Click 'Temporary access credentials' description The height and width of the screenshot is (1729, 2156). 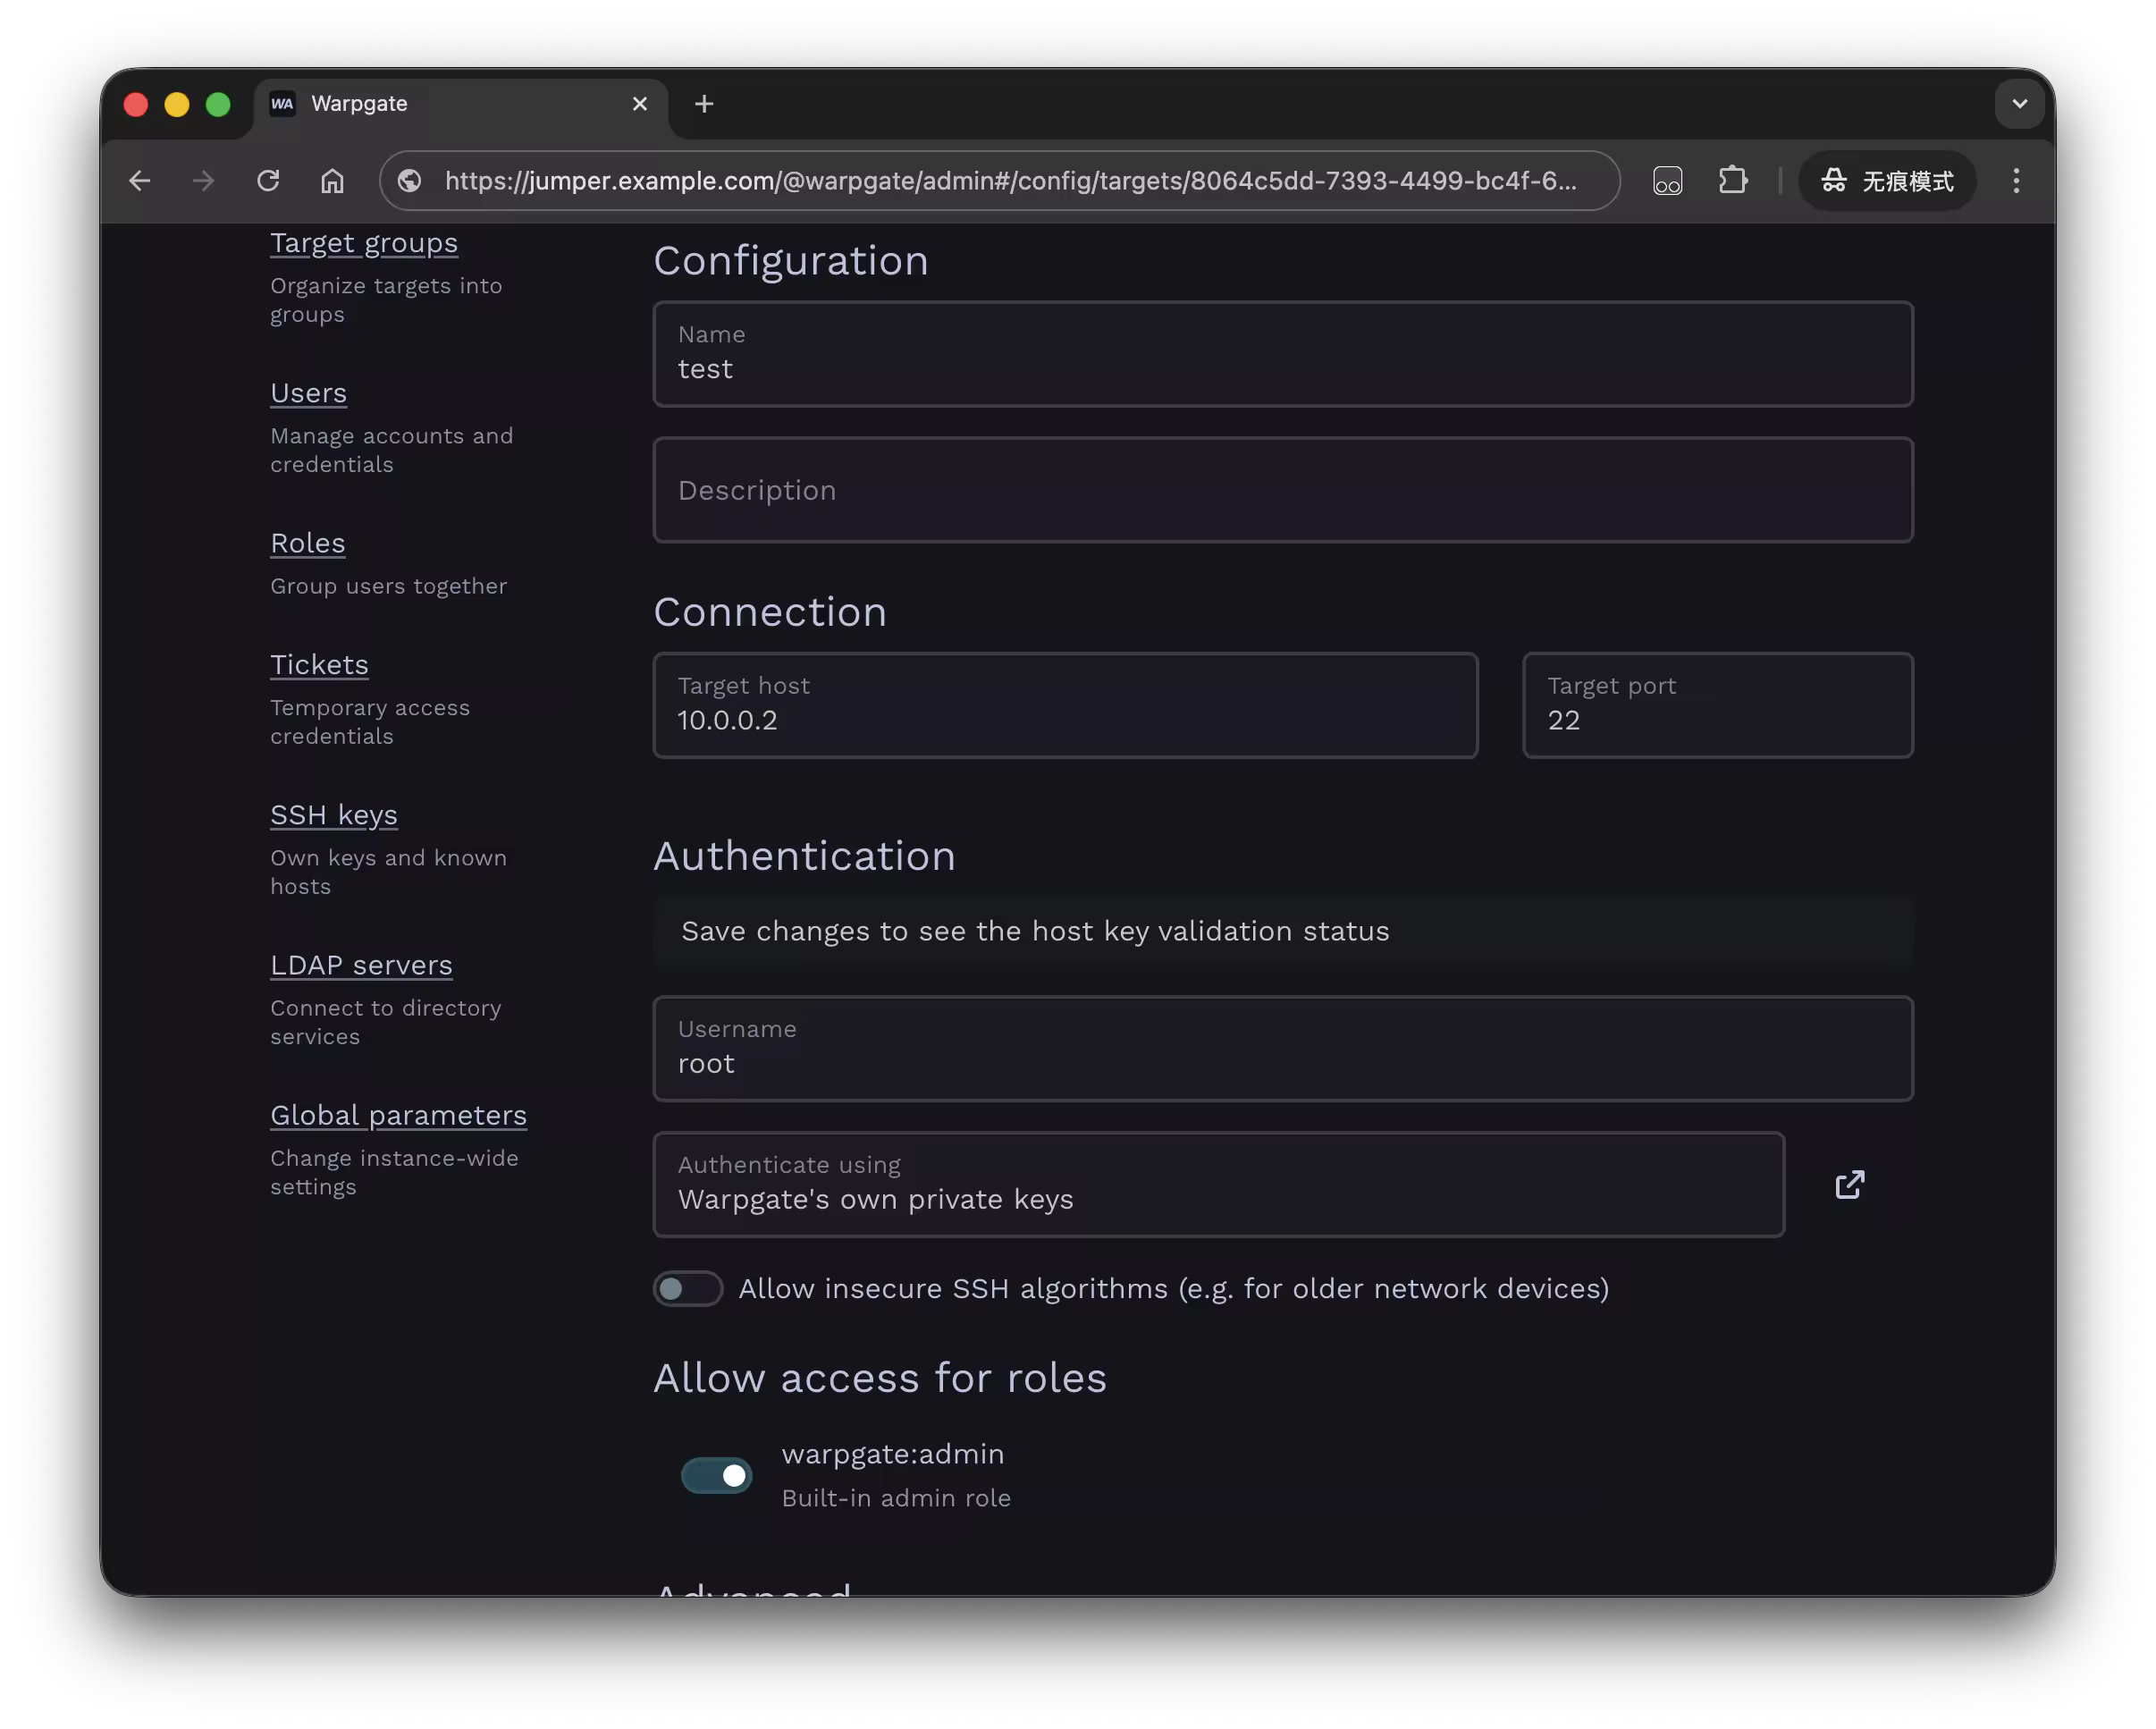[x=370, y=722]
